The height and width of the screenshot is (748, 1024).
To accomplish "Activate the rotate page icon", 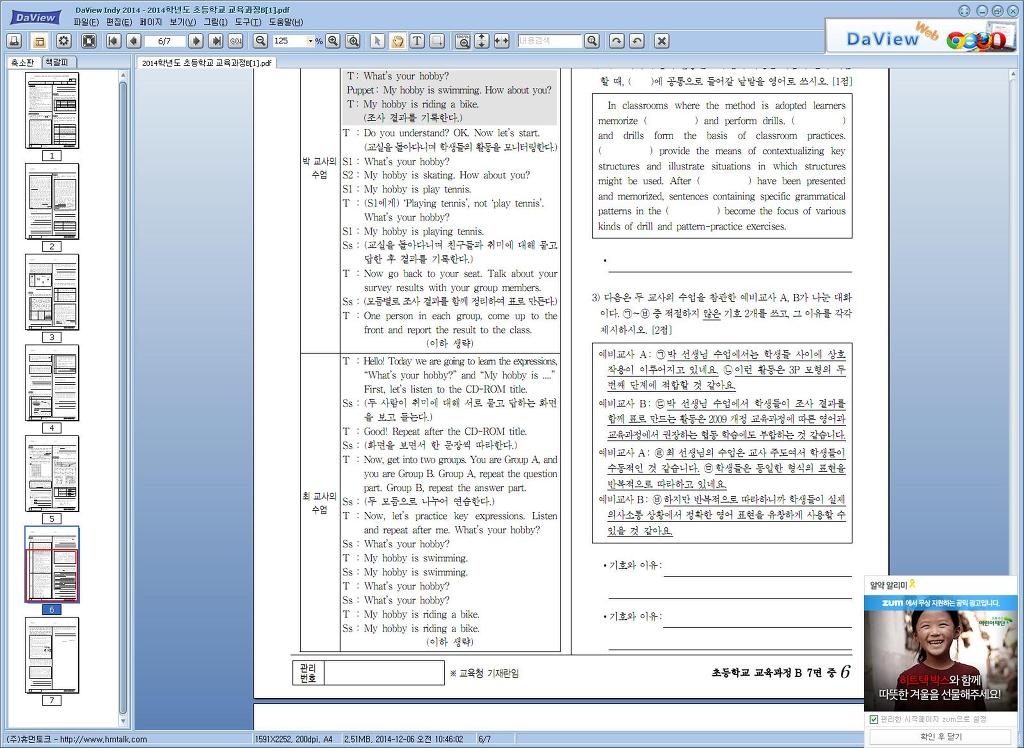I will [x=618, y=41].
